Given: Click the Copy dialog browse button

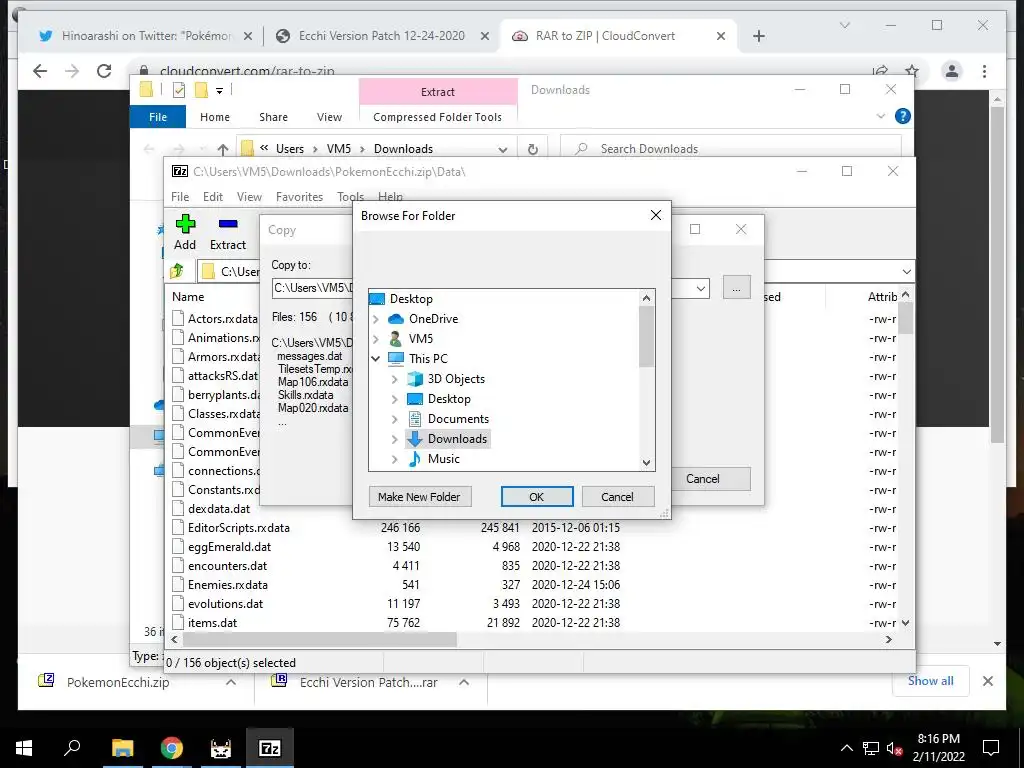Looking at the screenshot, I should pyautogui.click(x=737, y=288).
